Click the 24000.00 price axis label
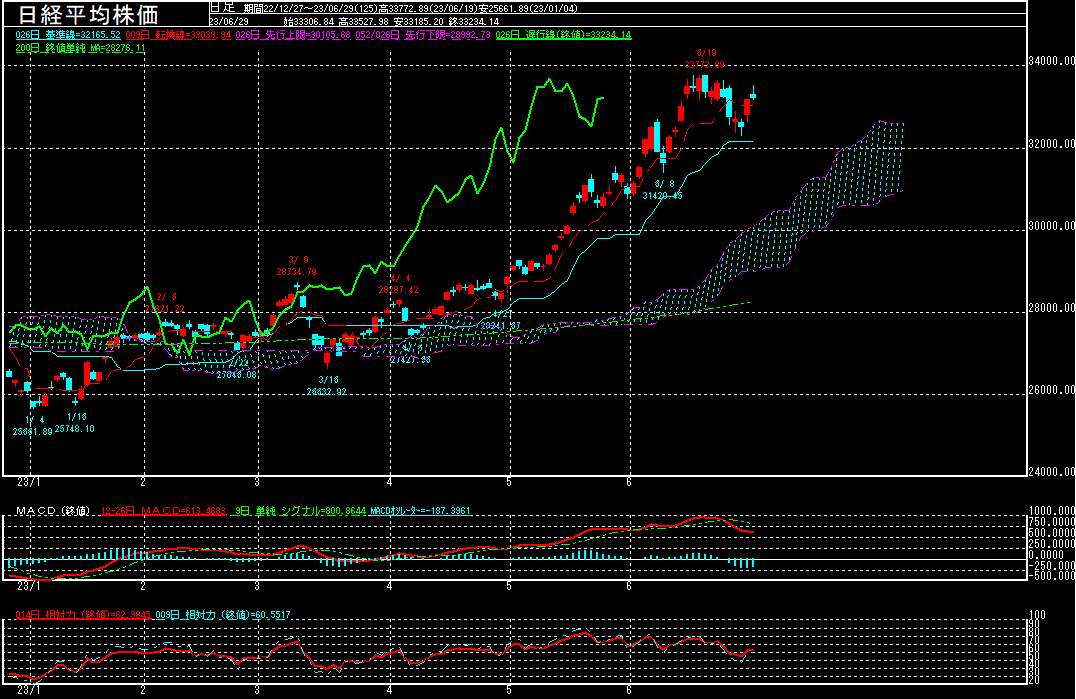The width and height of the screenshot is (1076, 699). [x=1051, y=472]
